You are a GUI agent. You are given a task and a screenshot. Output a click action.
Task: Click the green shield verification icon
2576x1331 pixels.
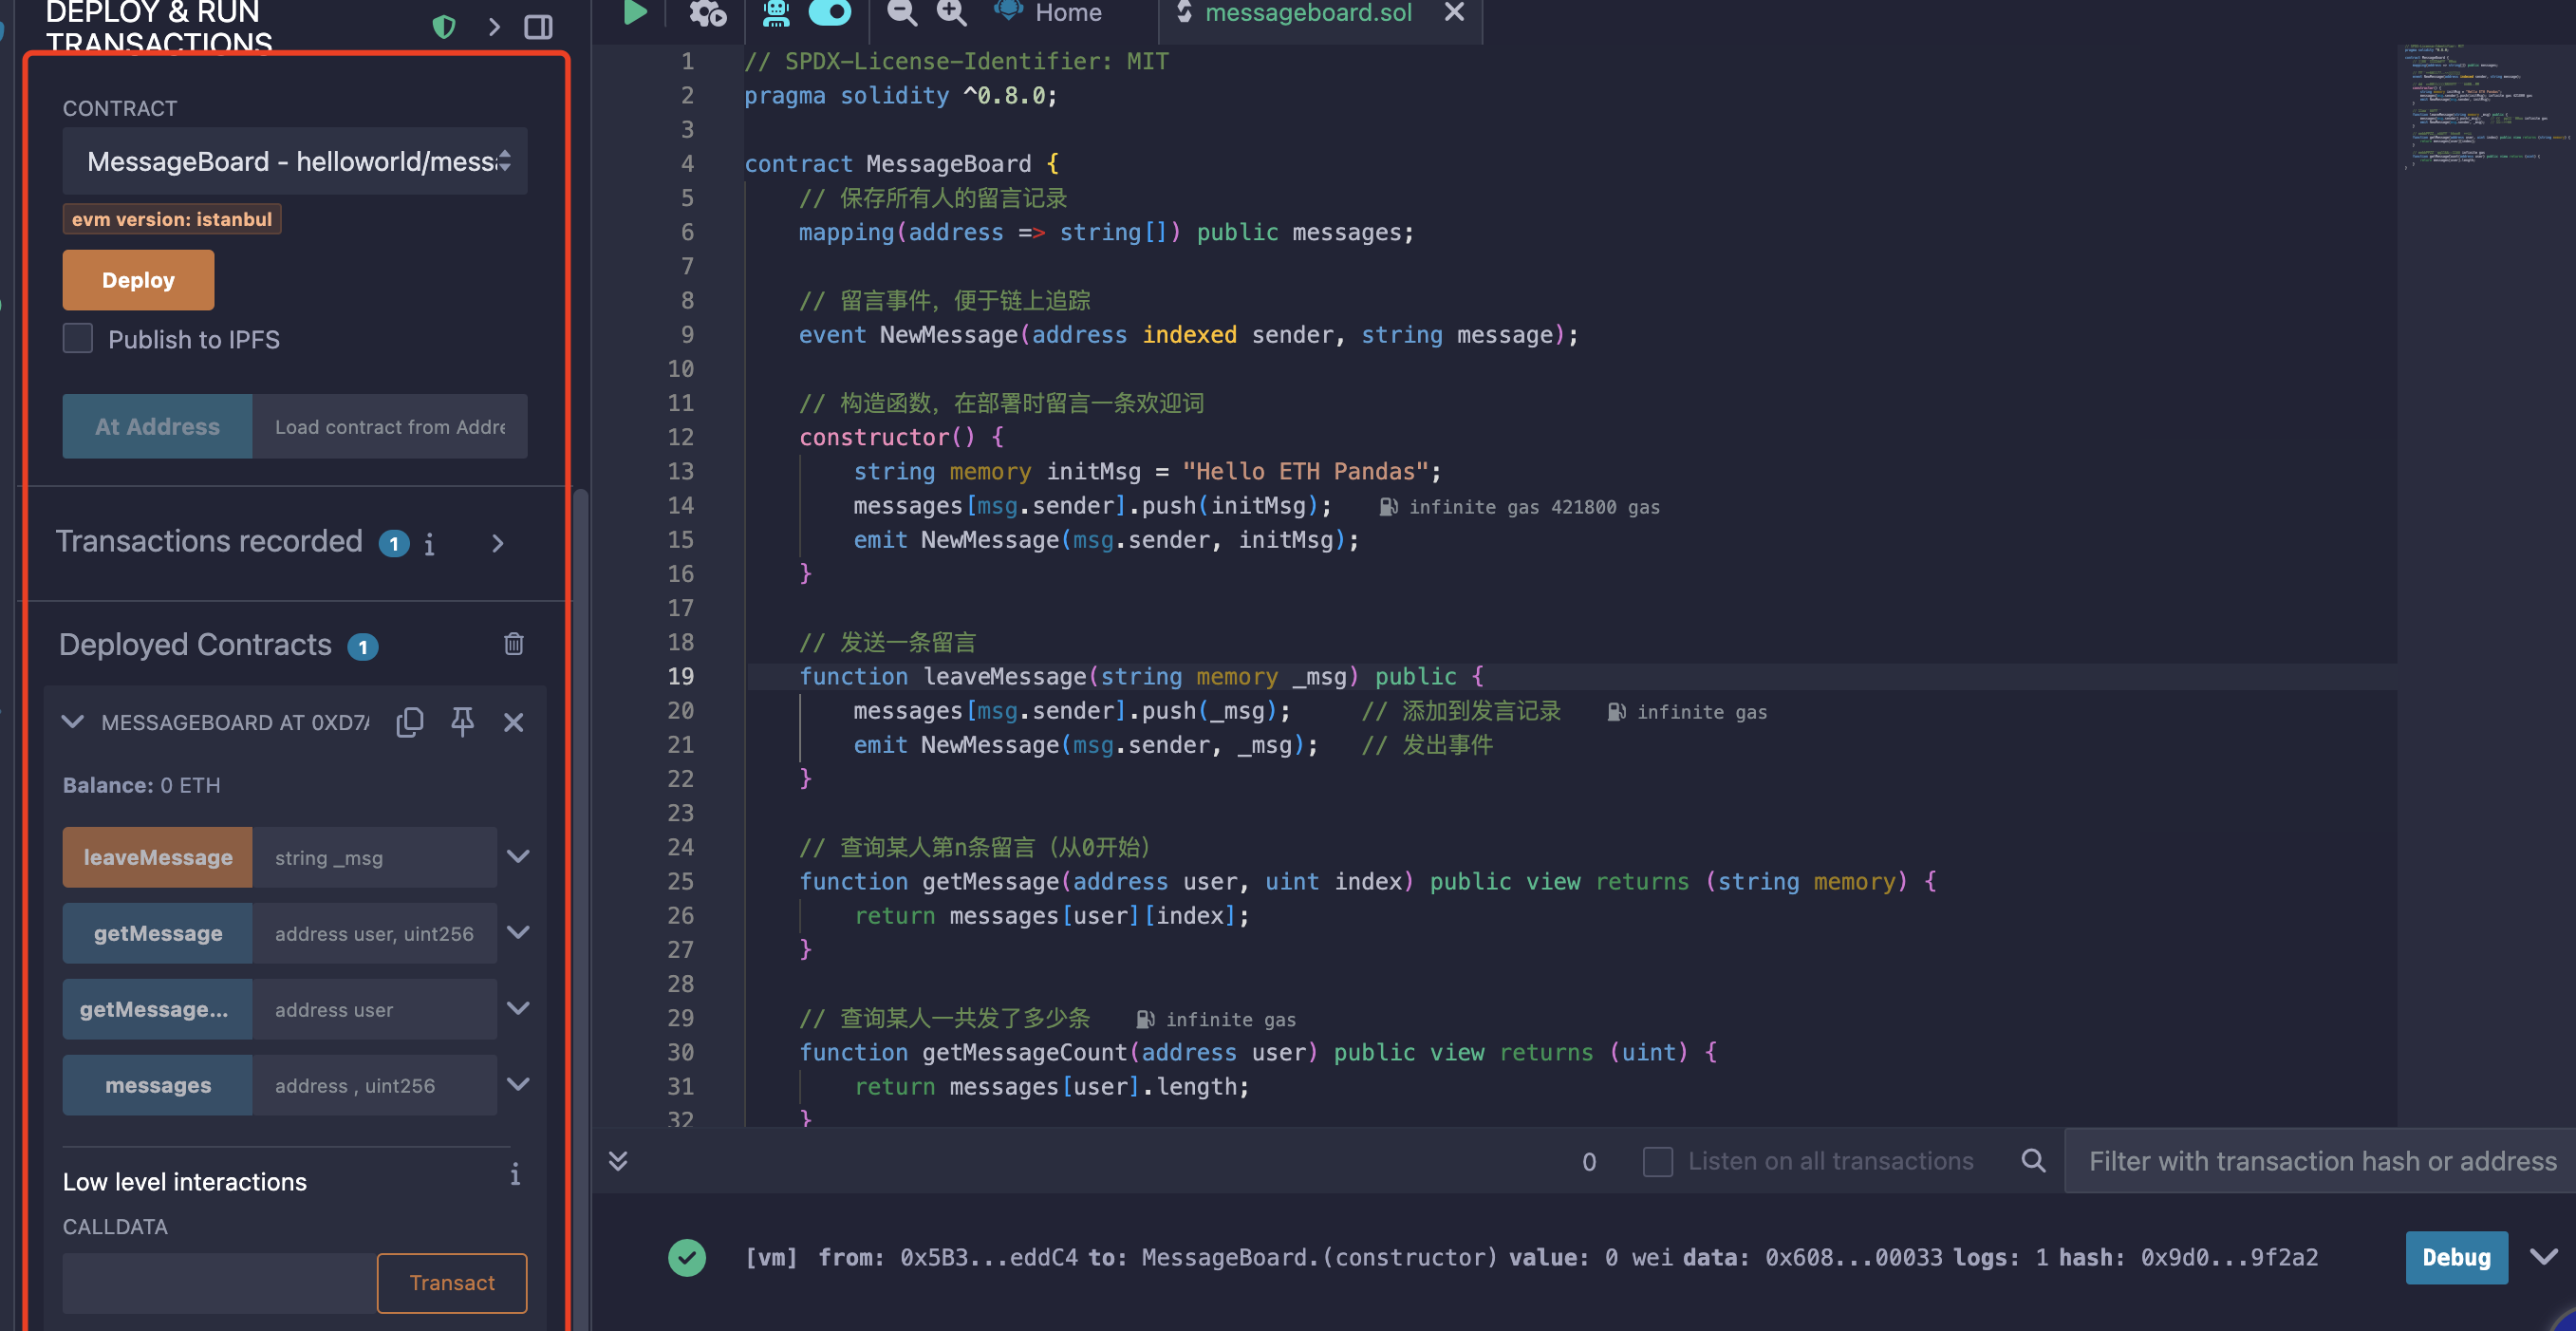pyautogui.click(x=444, y=26)
